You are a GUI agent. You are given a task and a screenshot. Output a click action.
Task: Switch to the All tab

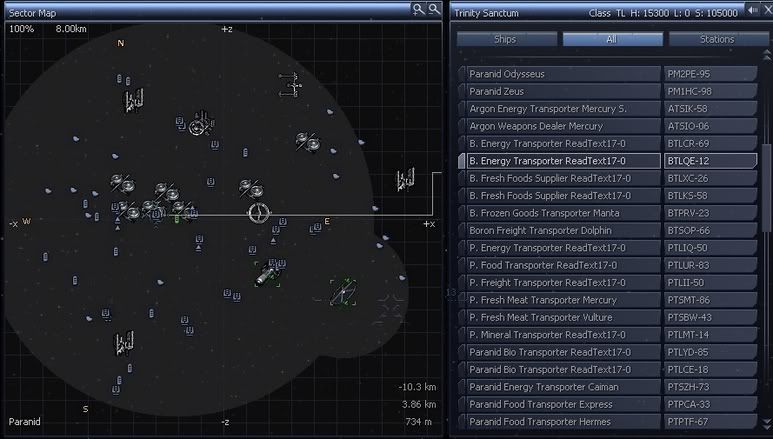click(x=612, y=39)
